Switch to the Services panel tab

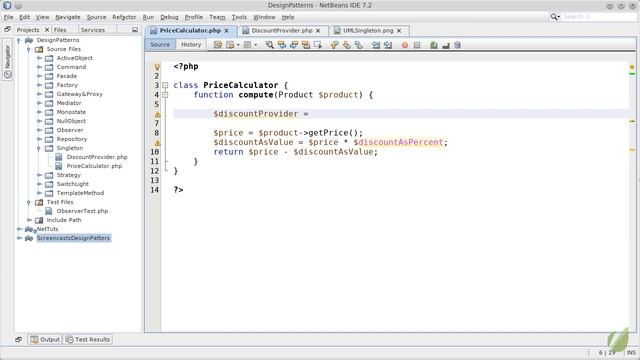pos(93,30)
